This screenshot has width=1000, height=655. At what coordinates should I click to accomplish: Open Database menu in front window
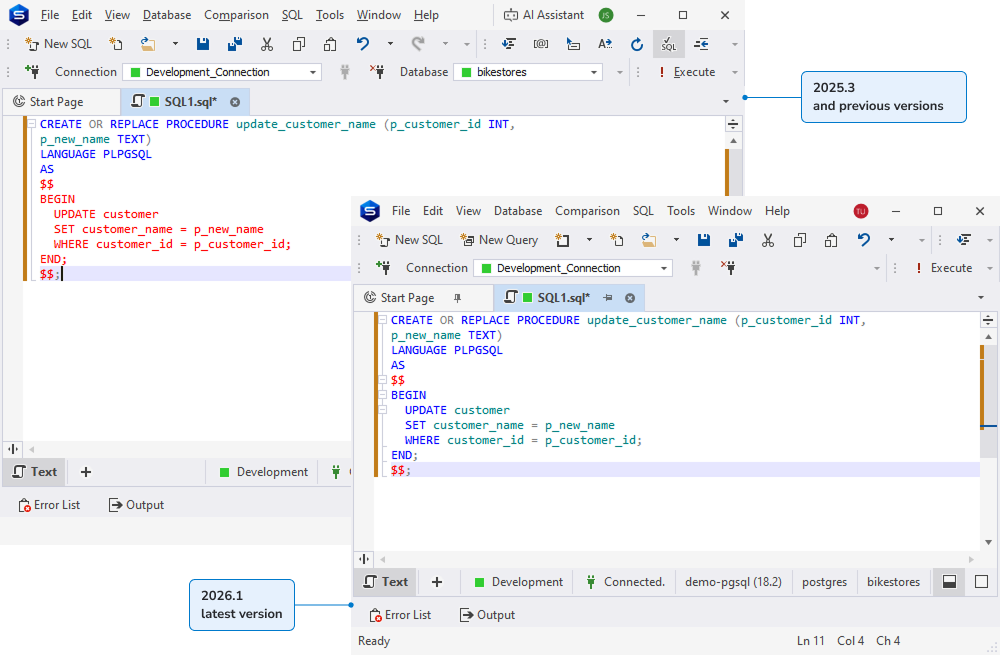click(x=518, y=210)
